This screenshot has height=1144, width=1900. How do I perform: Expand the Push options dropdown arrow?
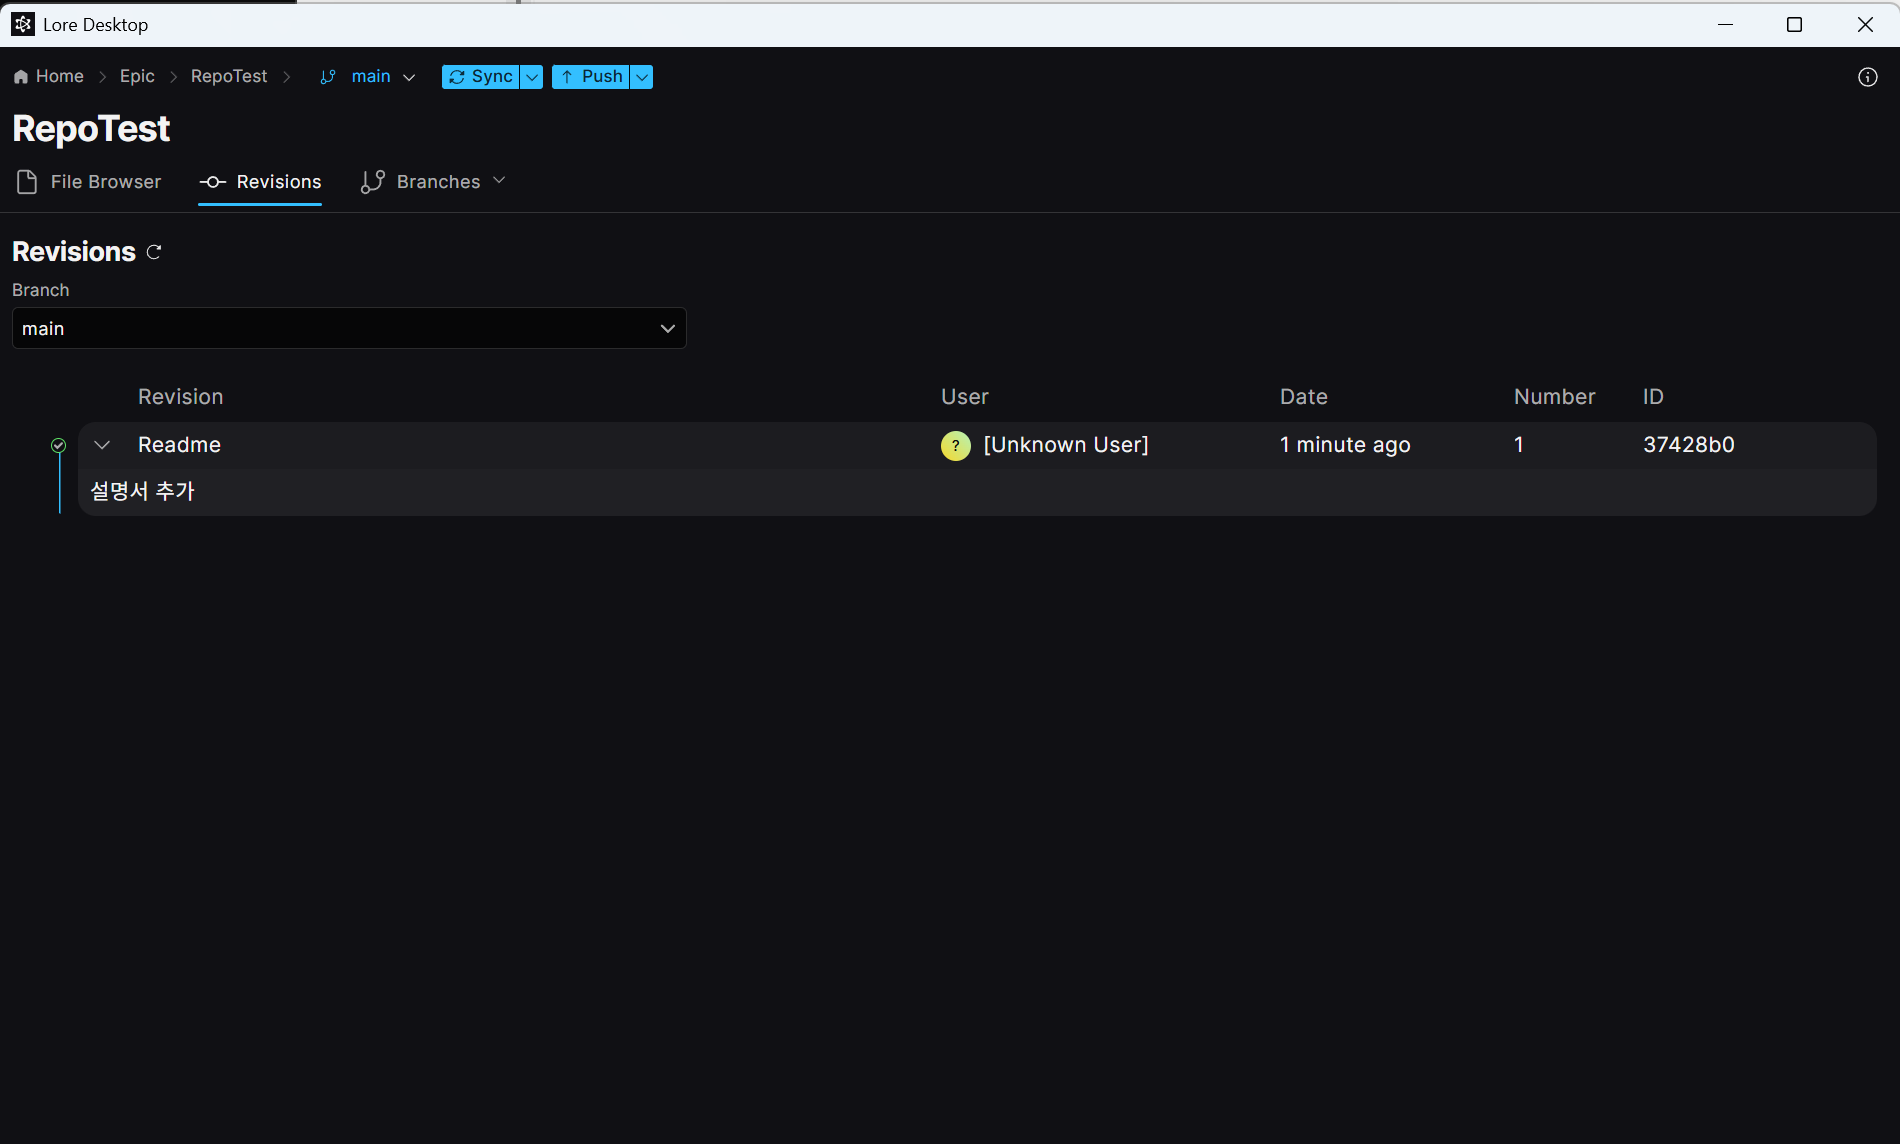pos(642,77)
